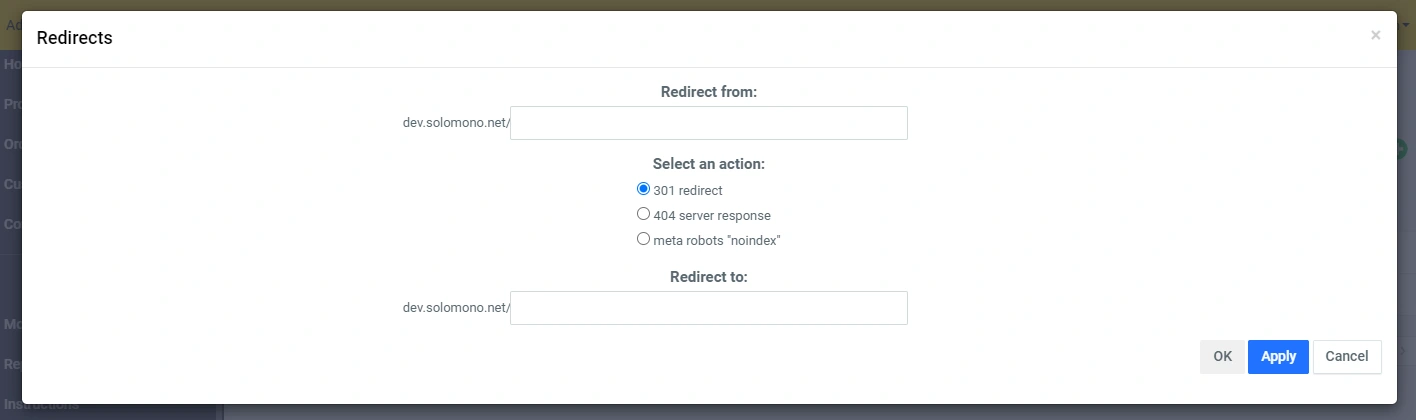Open the partially hidden Instructions sidebar item

(40, 407)
